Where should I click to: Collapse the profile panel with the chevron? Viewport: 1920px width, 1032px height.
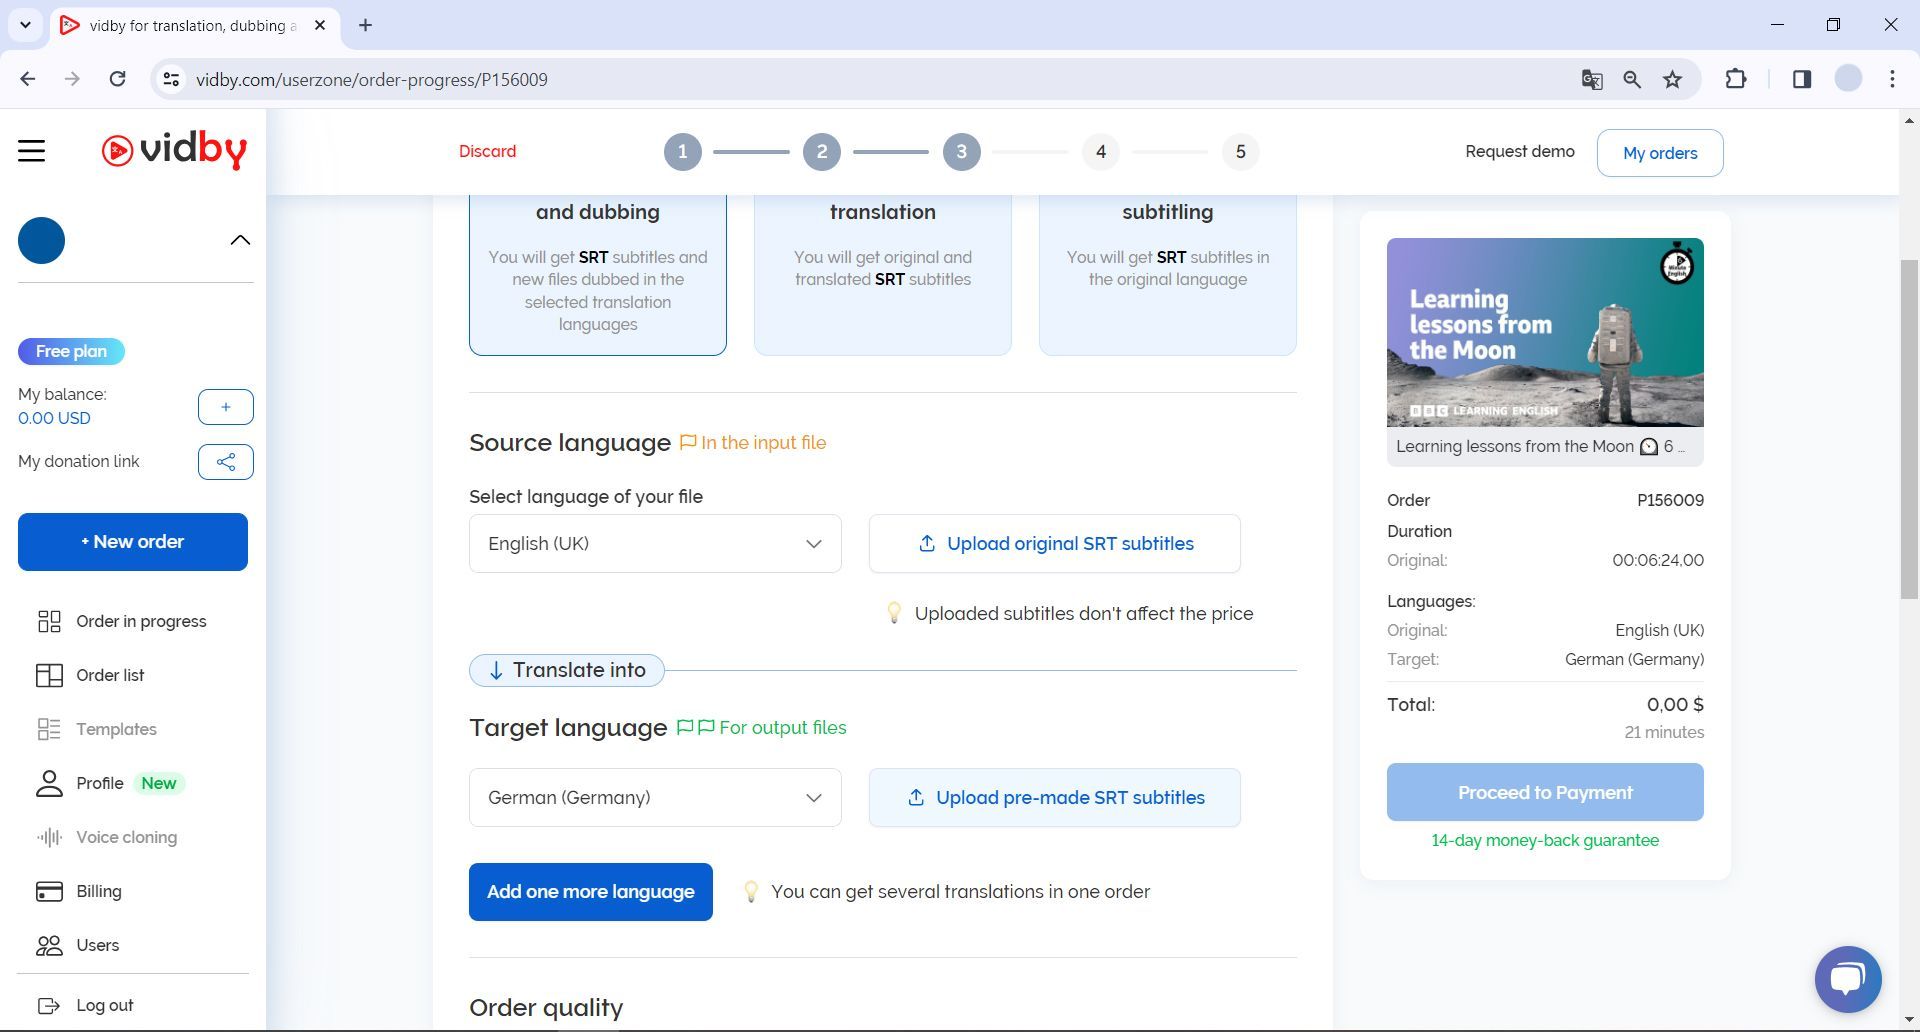point(239,239)
